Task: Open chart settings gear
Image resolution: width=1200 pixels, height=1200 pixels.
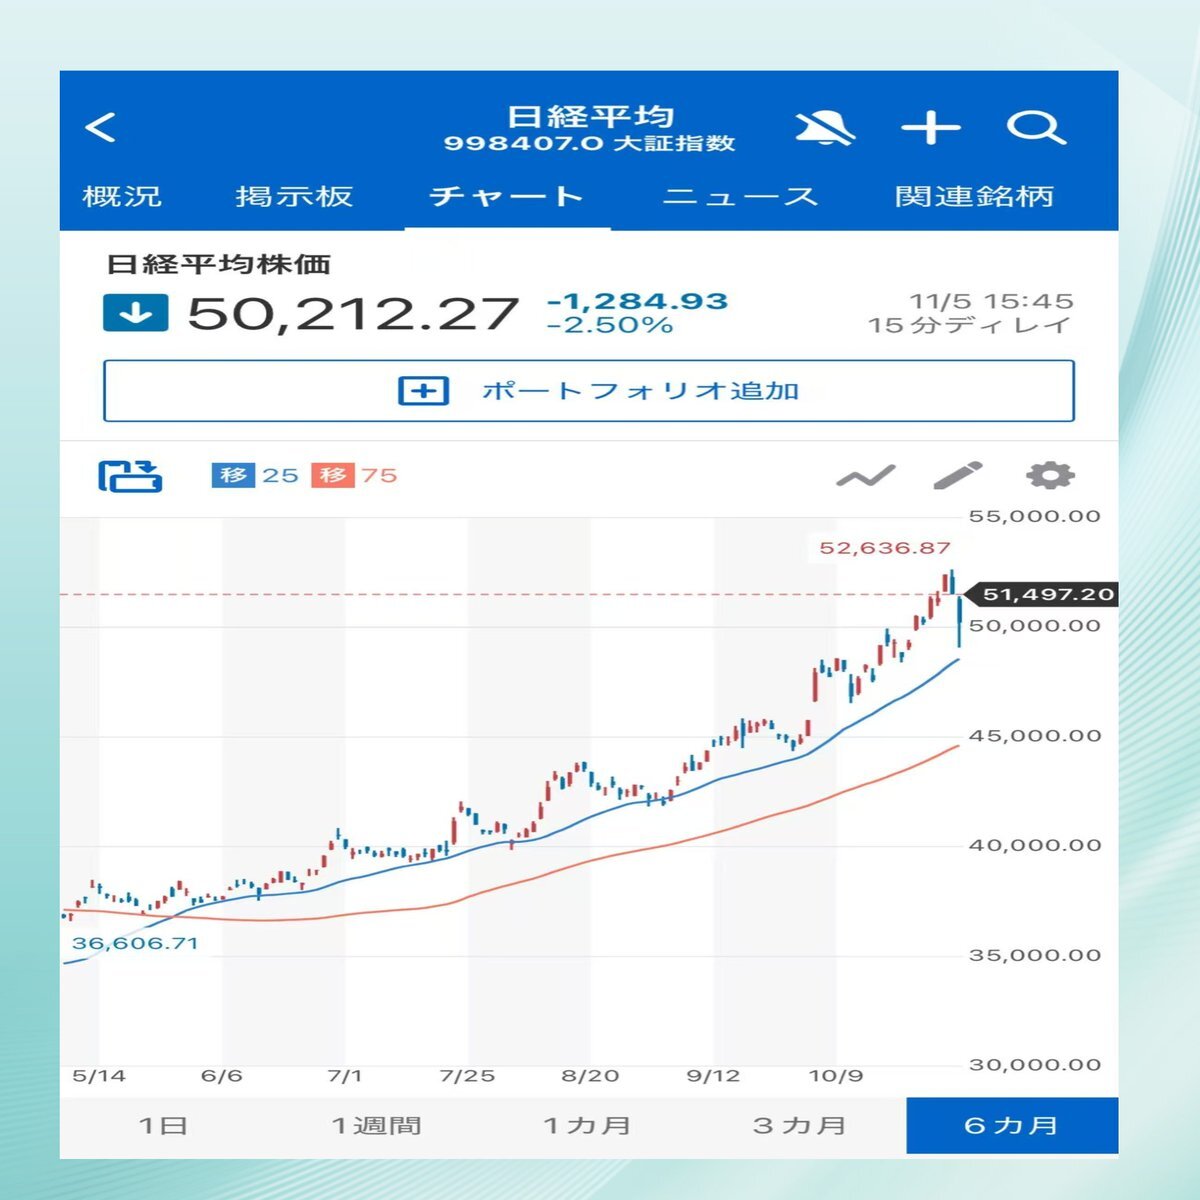Action: coord(1050,476)
